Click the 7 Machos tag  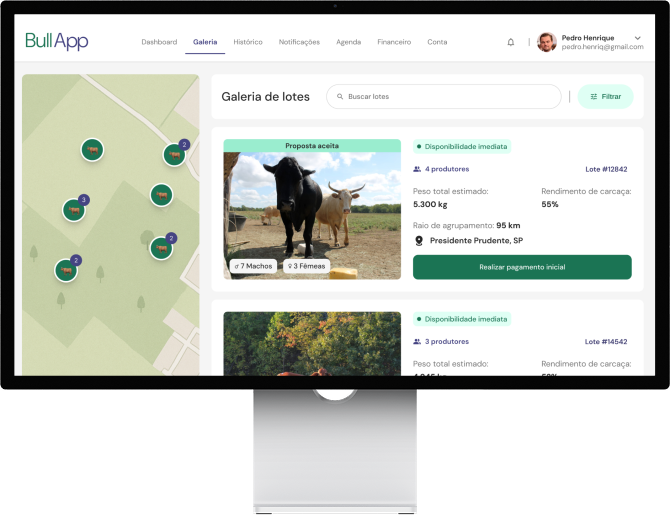point(253,266)
